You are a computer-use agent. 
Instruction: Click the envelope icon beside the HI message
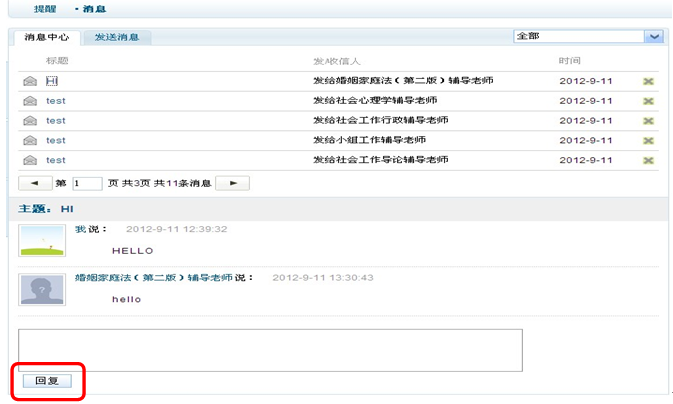point(30,81)
